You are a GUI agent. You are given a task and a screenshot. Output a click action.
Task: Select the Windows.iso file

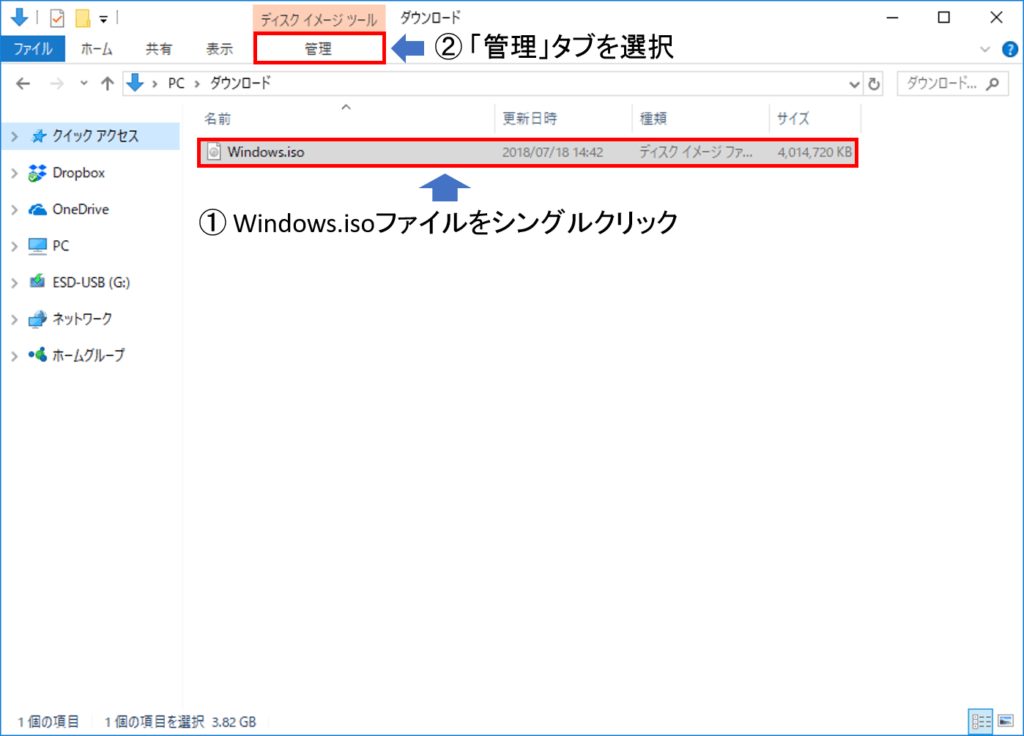pos(528,152)
